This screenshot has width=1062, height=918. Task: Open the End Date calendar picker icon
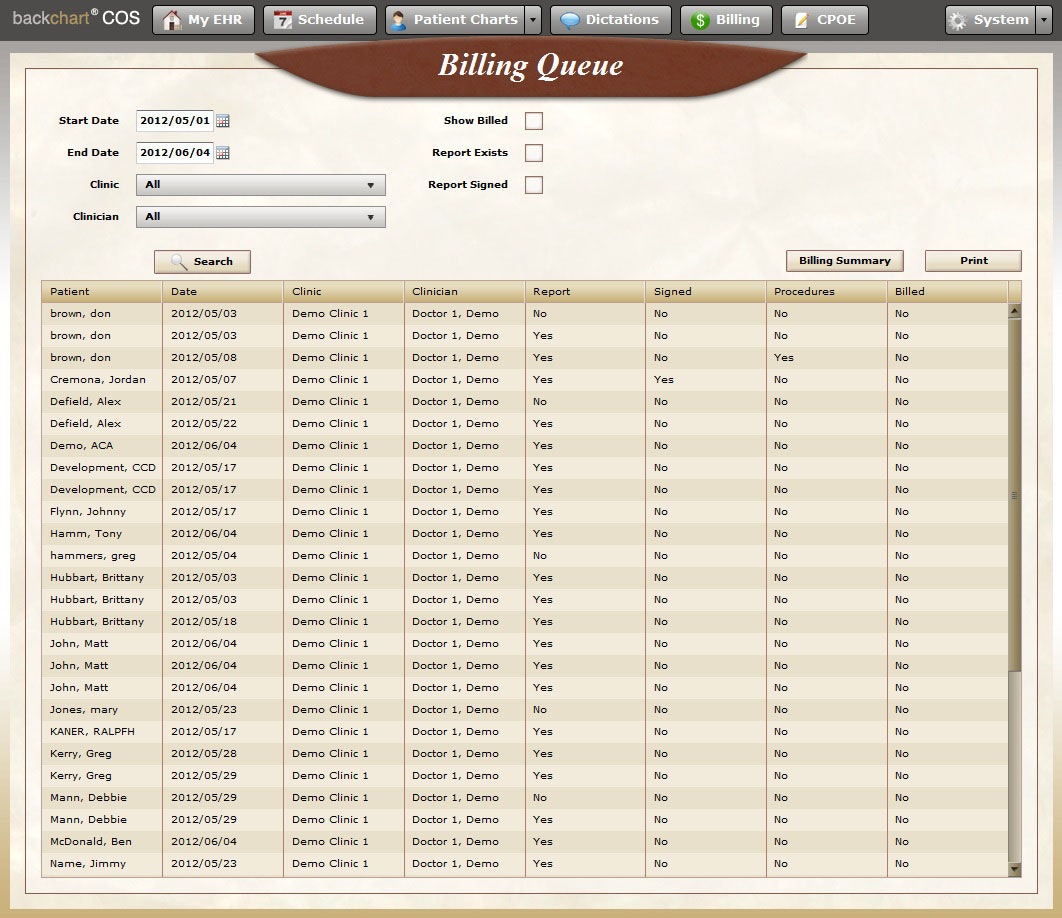pos(223,152)
